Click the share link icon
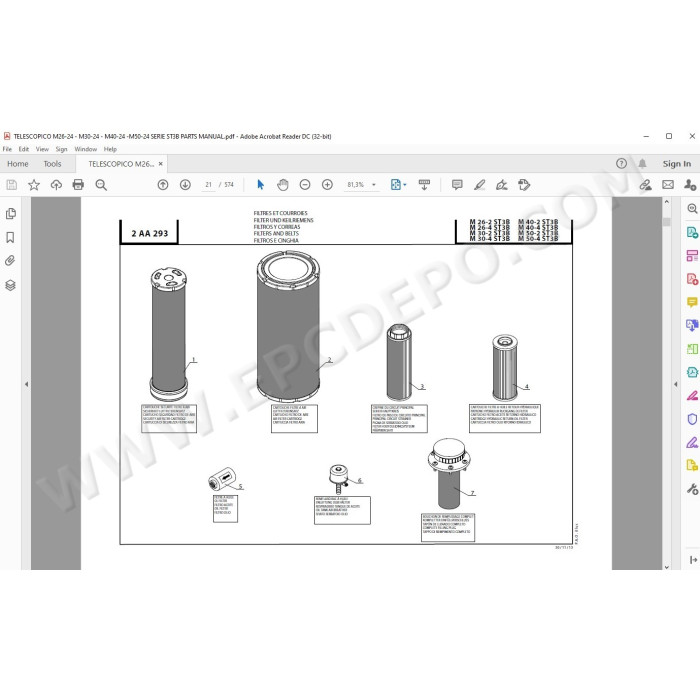The width and height of the screenshot is (700, 700). [646, 185]
